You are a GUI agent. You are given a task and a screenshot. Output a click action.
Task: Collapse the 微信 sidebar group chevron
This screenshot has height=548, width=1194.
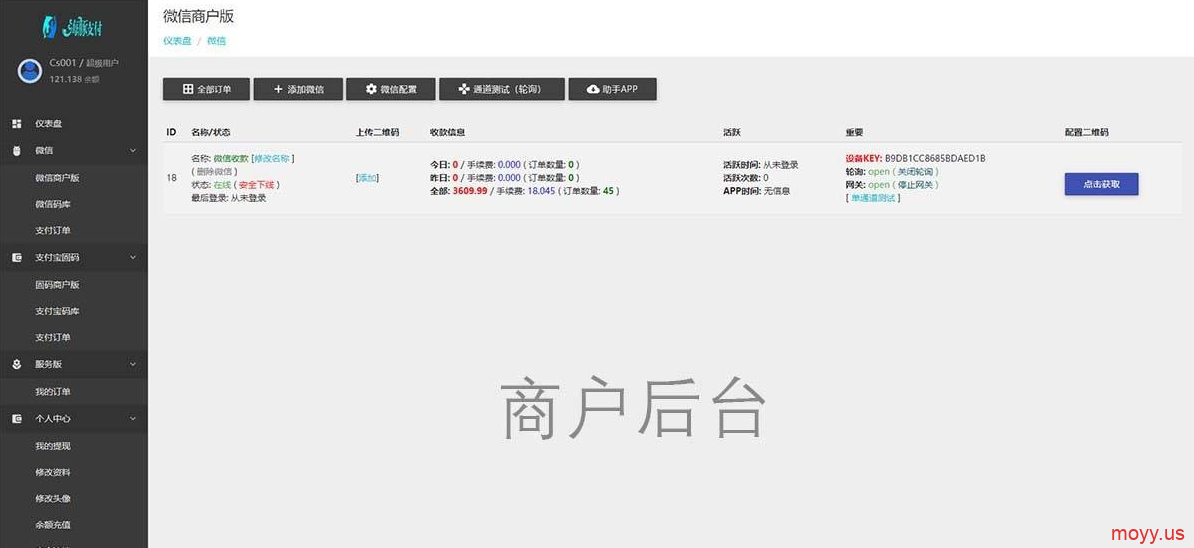132,151
